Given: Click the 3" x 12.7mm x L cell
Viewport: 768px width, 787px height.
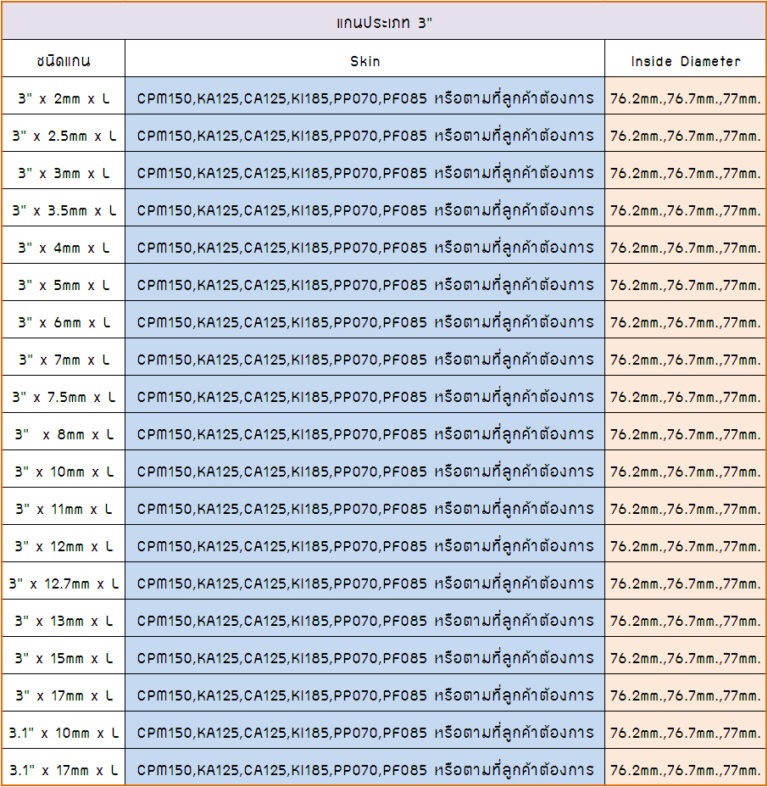Looking at the screenshot, I should (x=64, y=581).
